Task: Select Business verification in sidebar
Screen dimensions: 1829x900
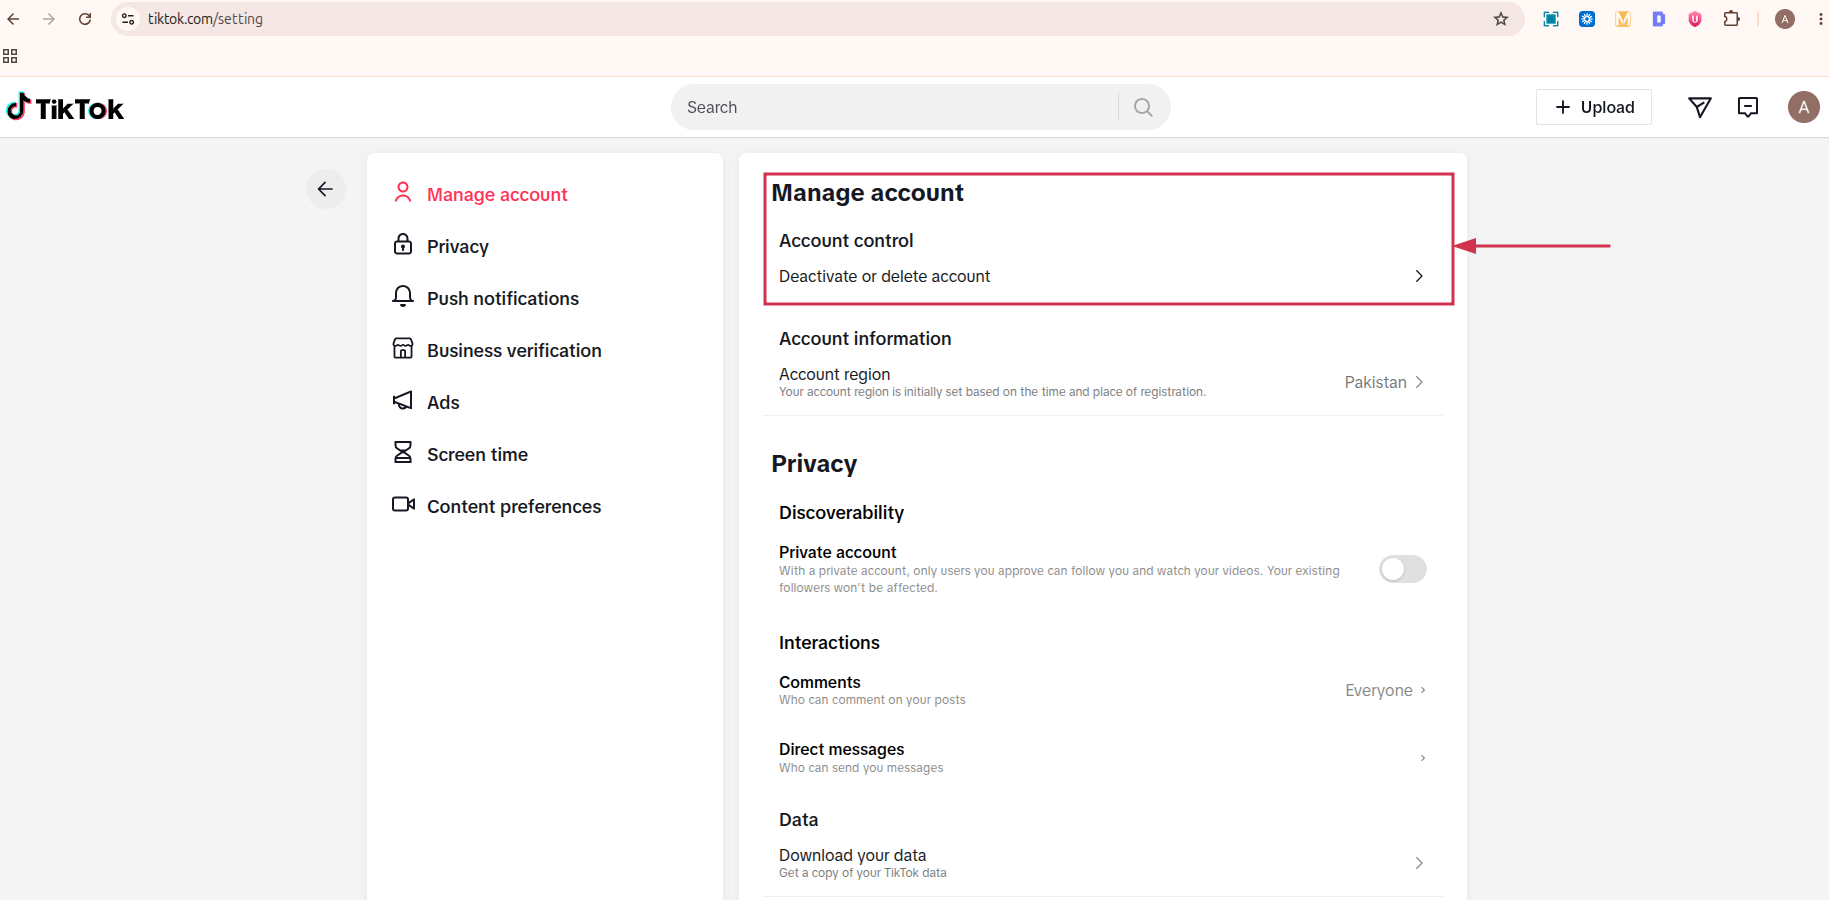Action: 514,350
